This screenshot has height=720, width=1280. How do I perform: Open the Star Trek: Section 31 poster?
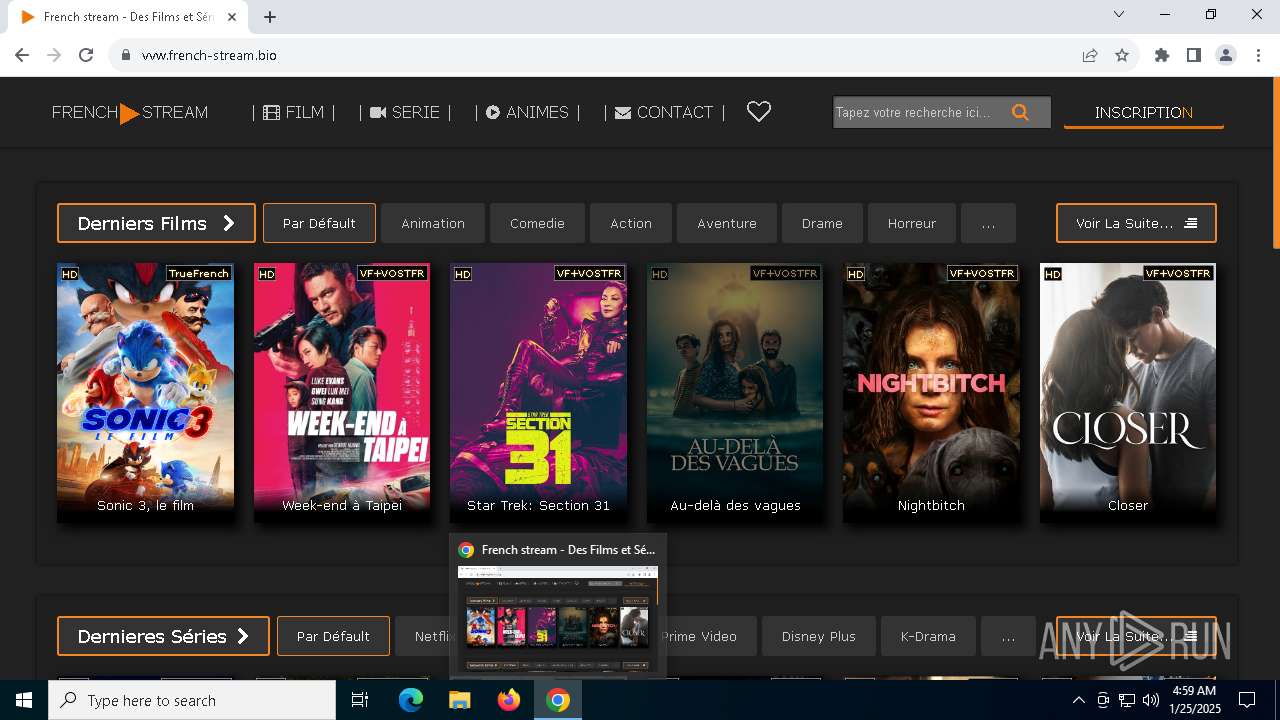point(538,392)
